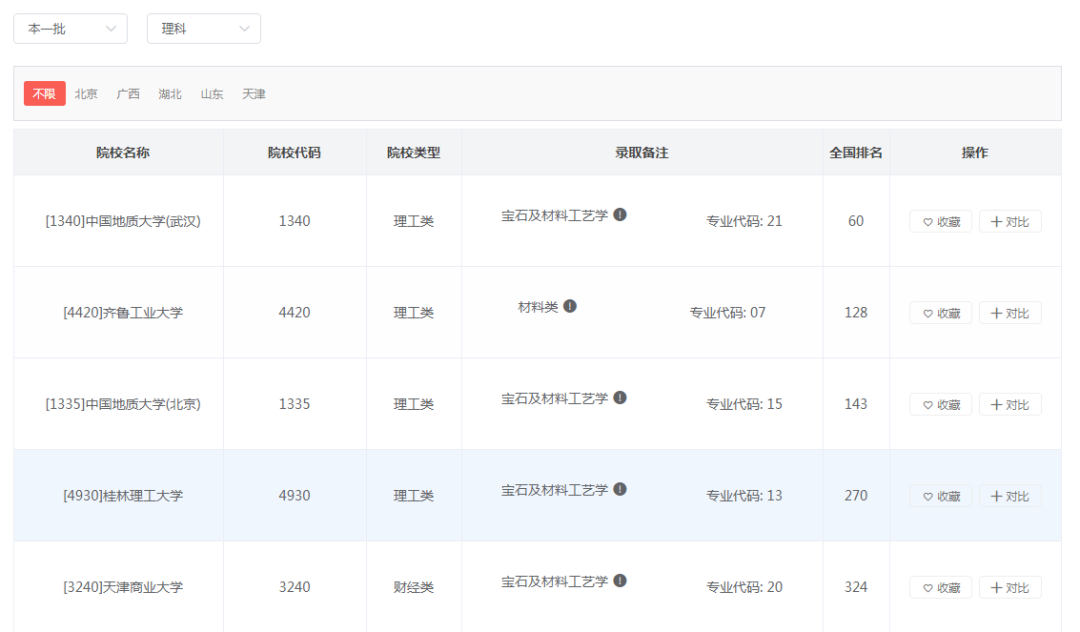
Task: Click 财经类 school type cell
Action: 413,587
